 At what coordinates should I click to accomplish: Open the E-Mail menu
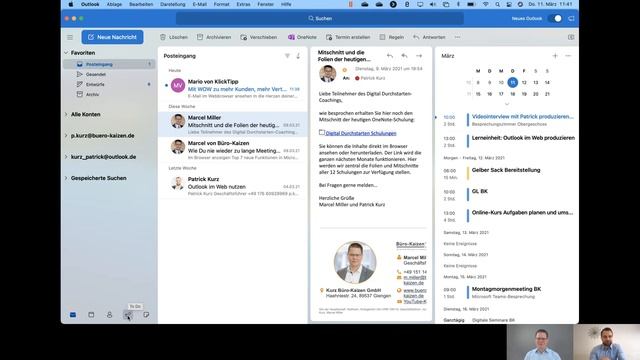(200, 4)
